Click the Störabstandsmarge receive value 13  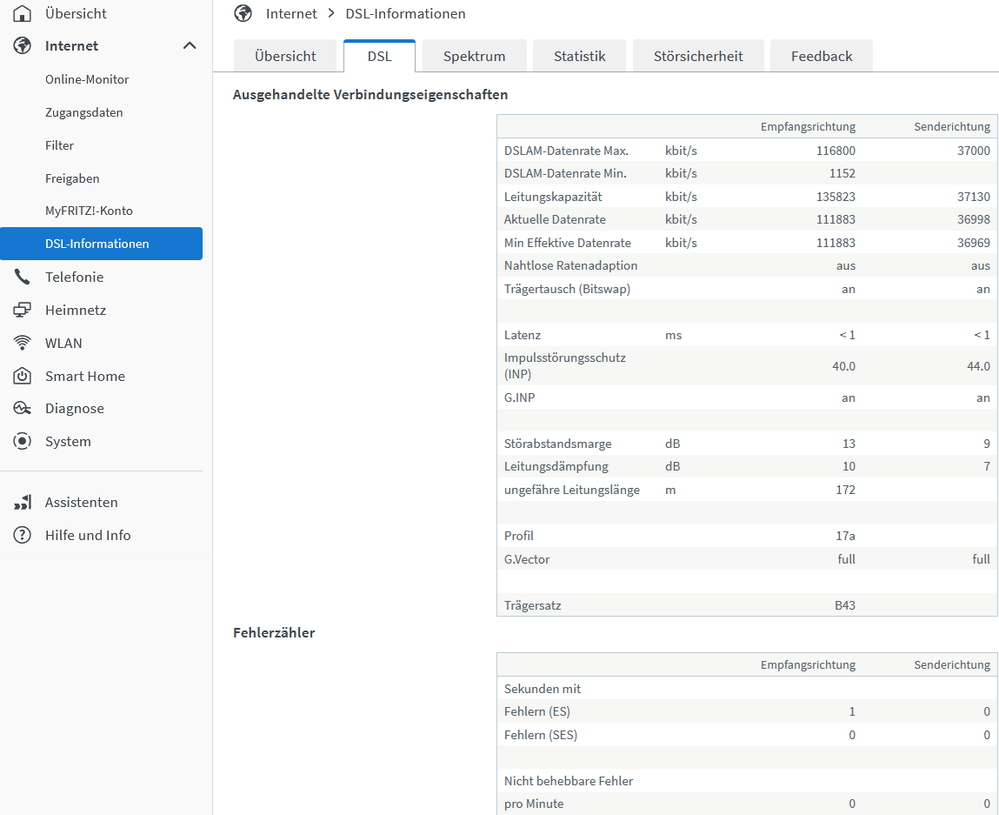coord(849,444)
